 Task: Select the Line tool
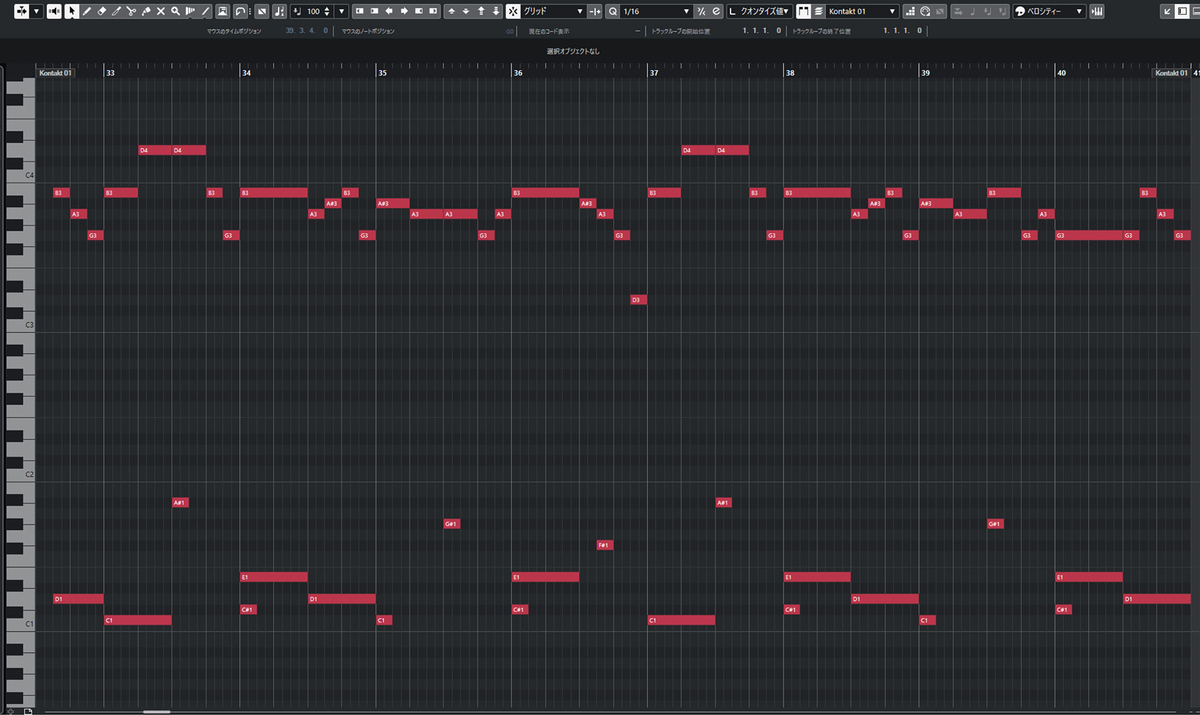click(x=205, y=11)
